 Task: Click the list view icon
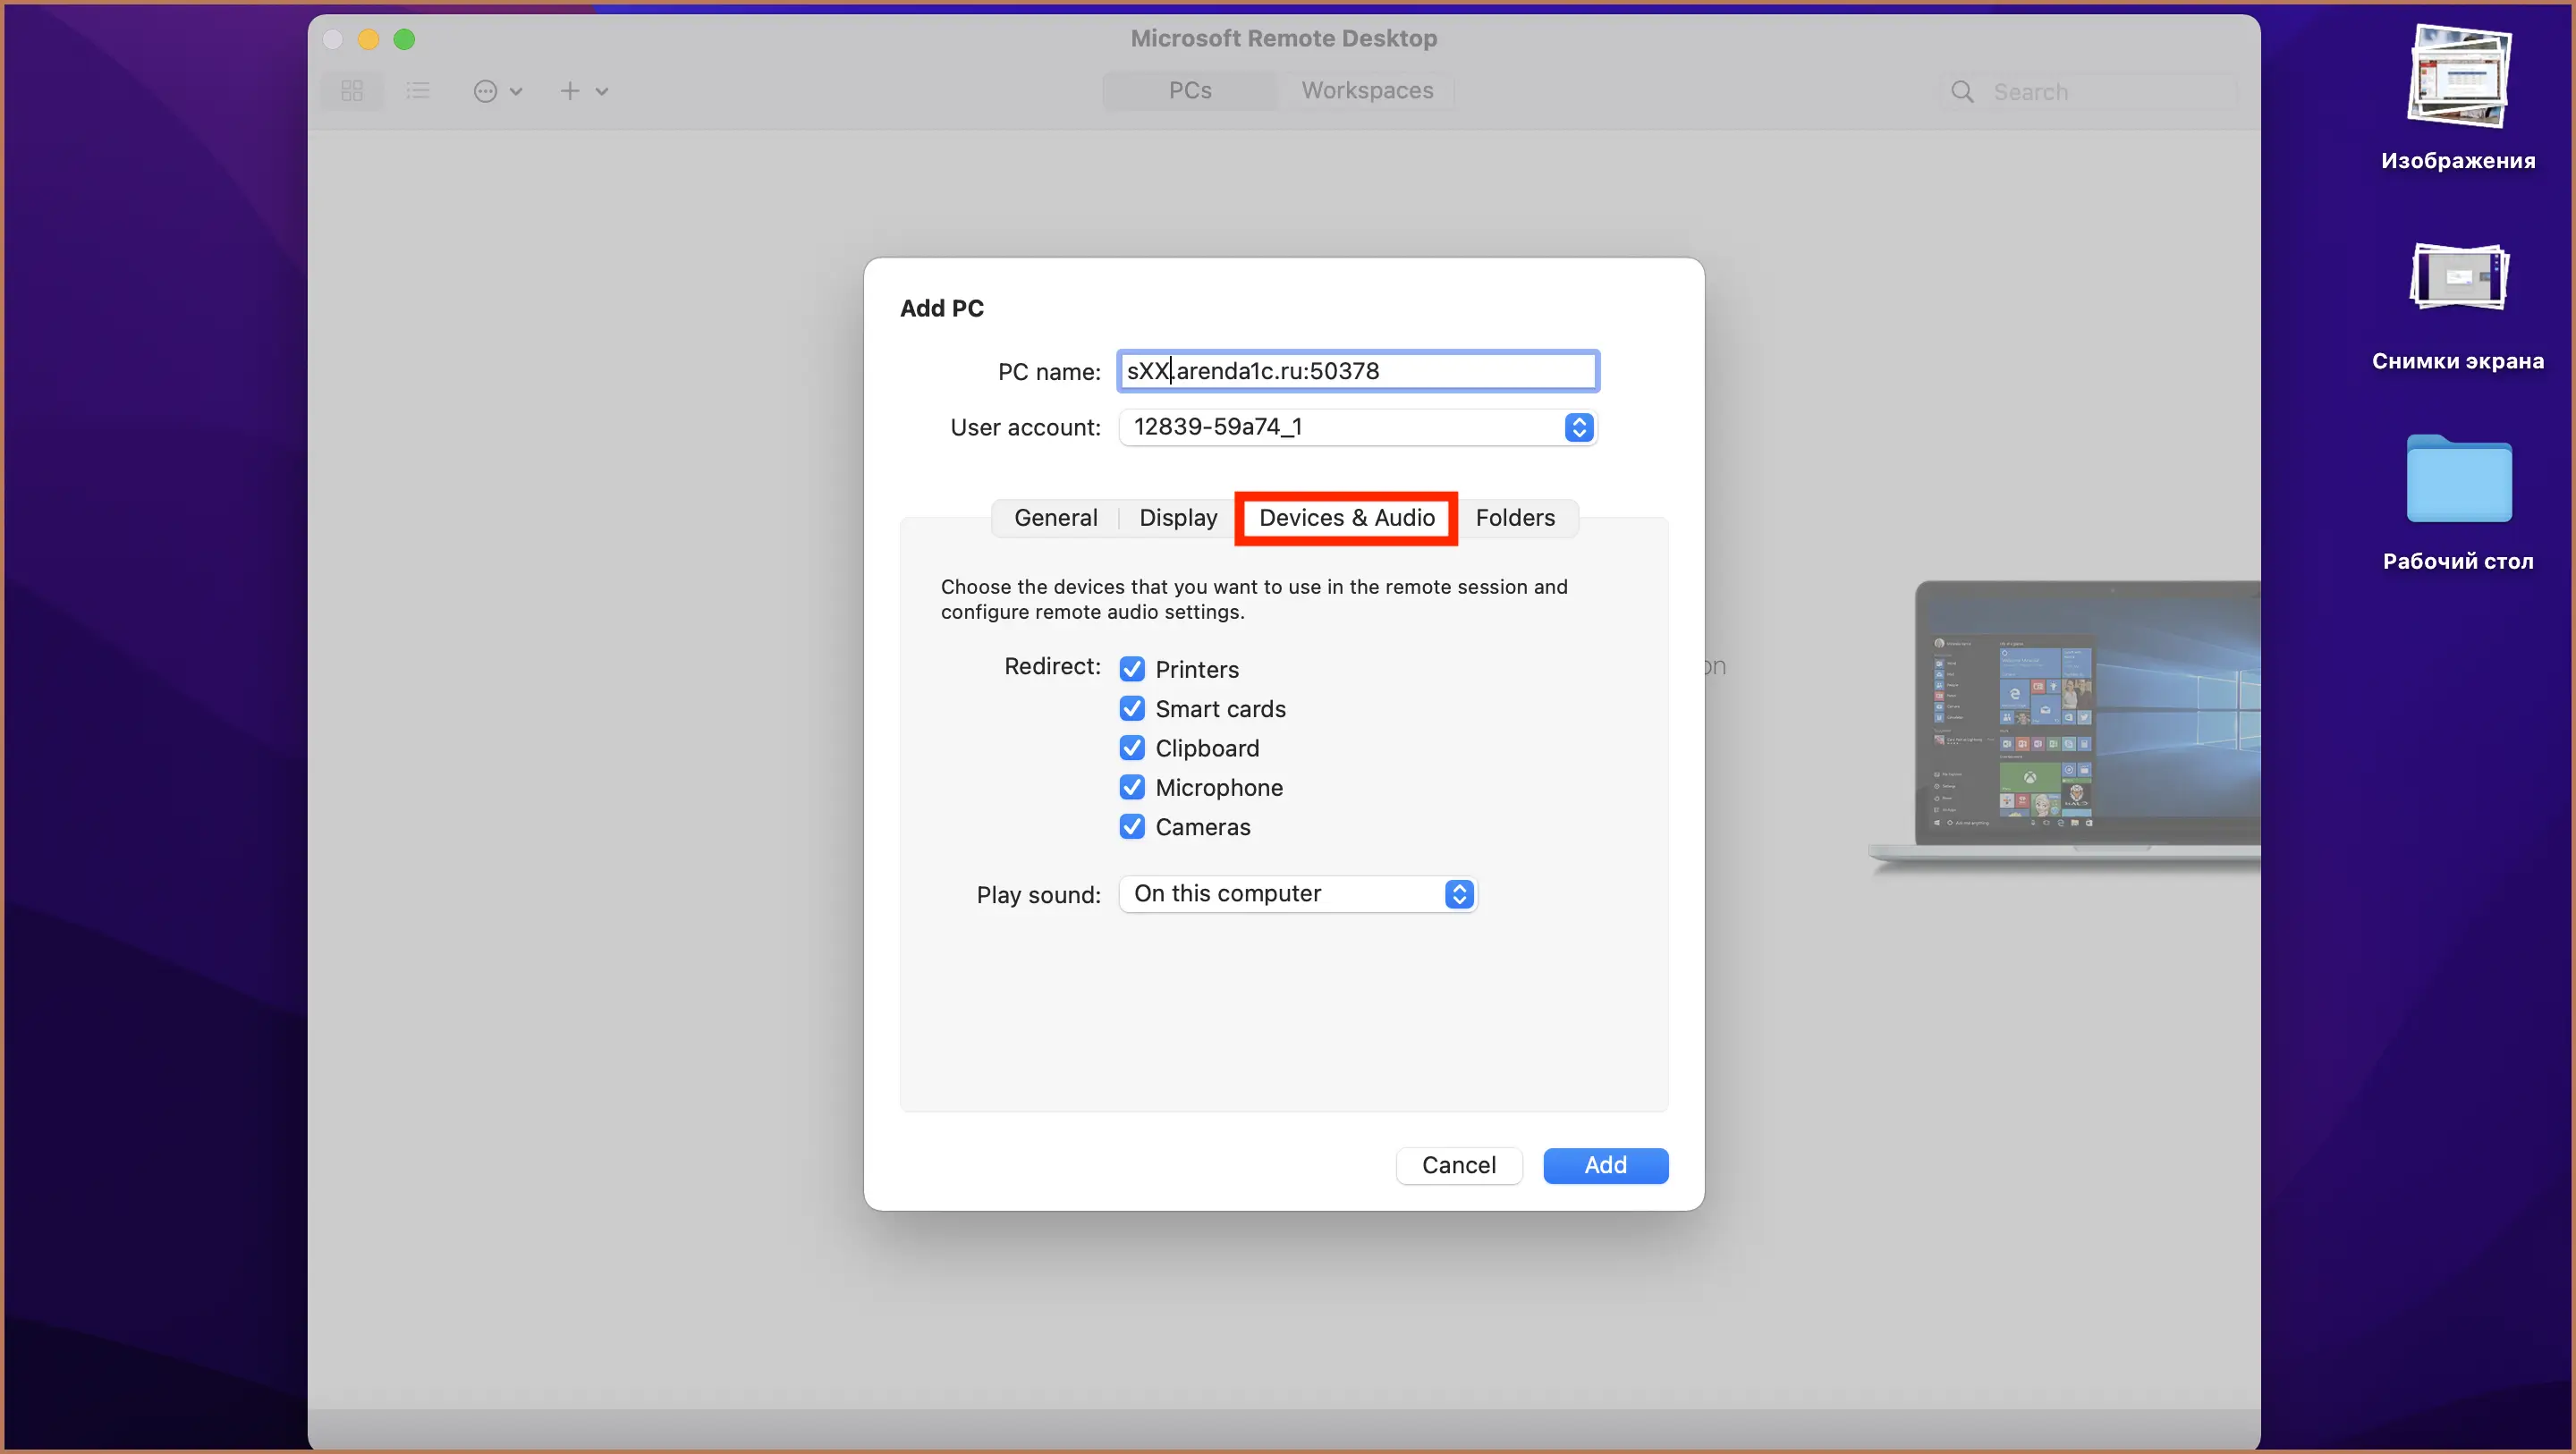pos(419,90)
